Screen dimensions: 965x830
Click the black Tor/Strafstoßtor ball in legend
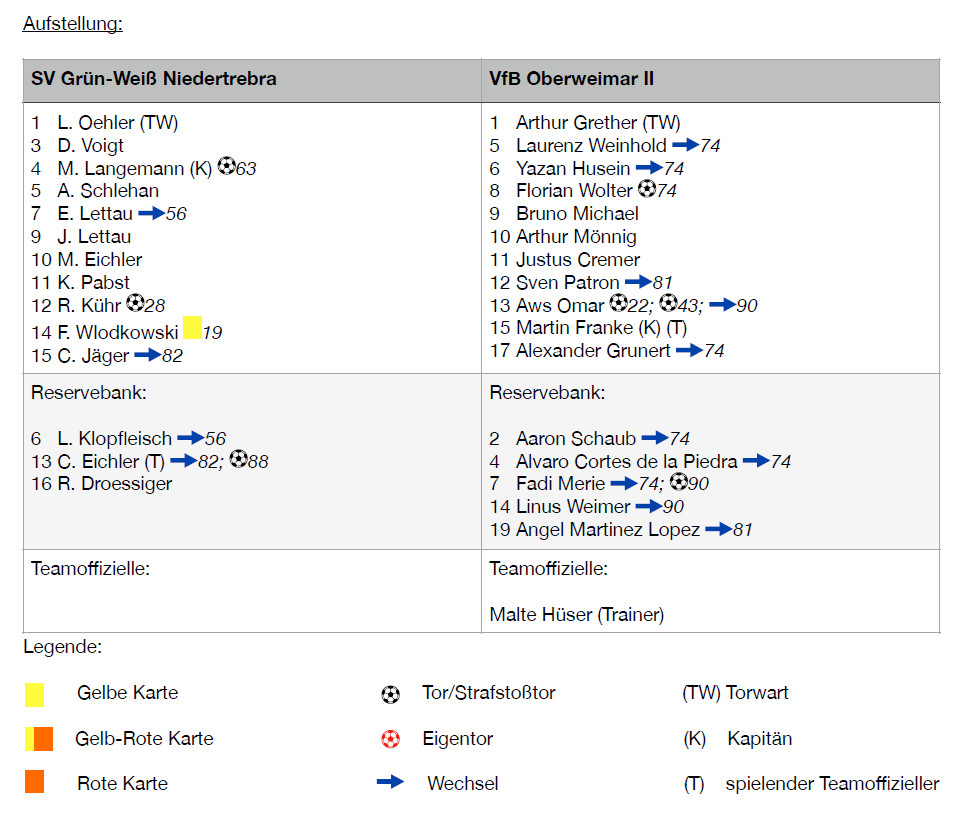pos(390,694)
